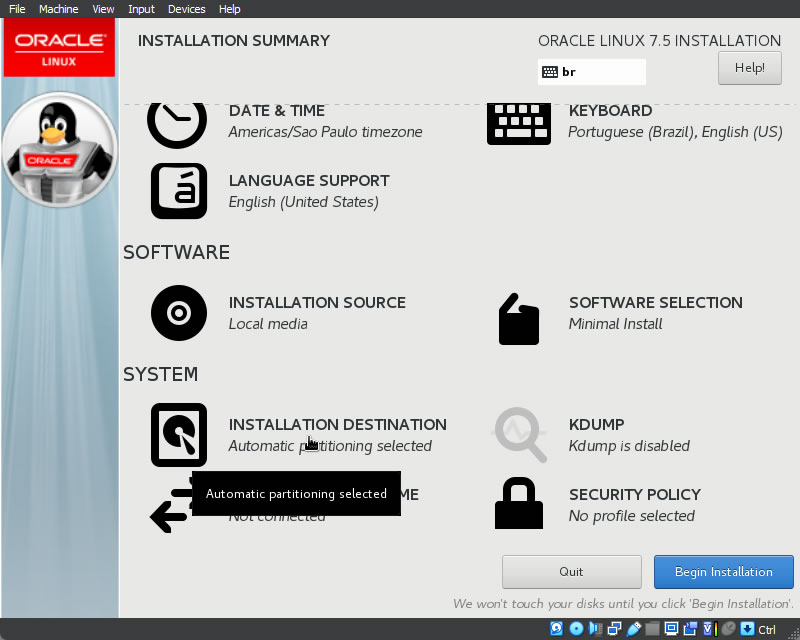Click the USB devices status bar icon
The height and width of the screenshot is (640, 800).
[x=633, y=628]
